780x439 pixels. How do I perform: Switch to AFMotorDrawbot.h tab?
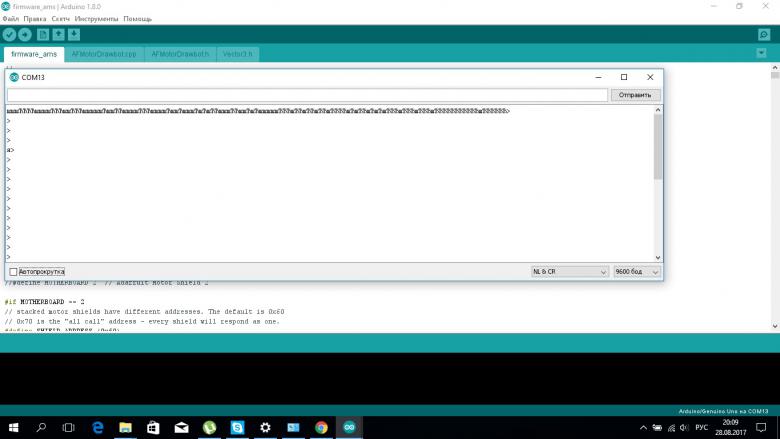(180, 54)
